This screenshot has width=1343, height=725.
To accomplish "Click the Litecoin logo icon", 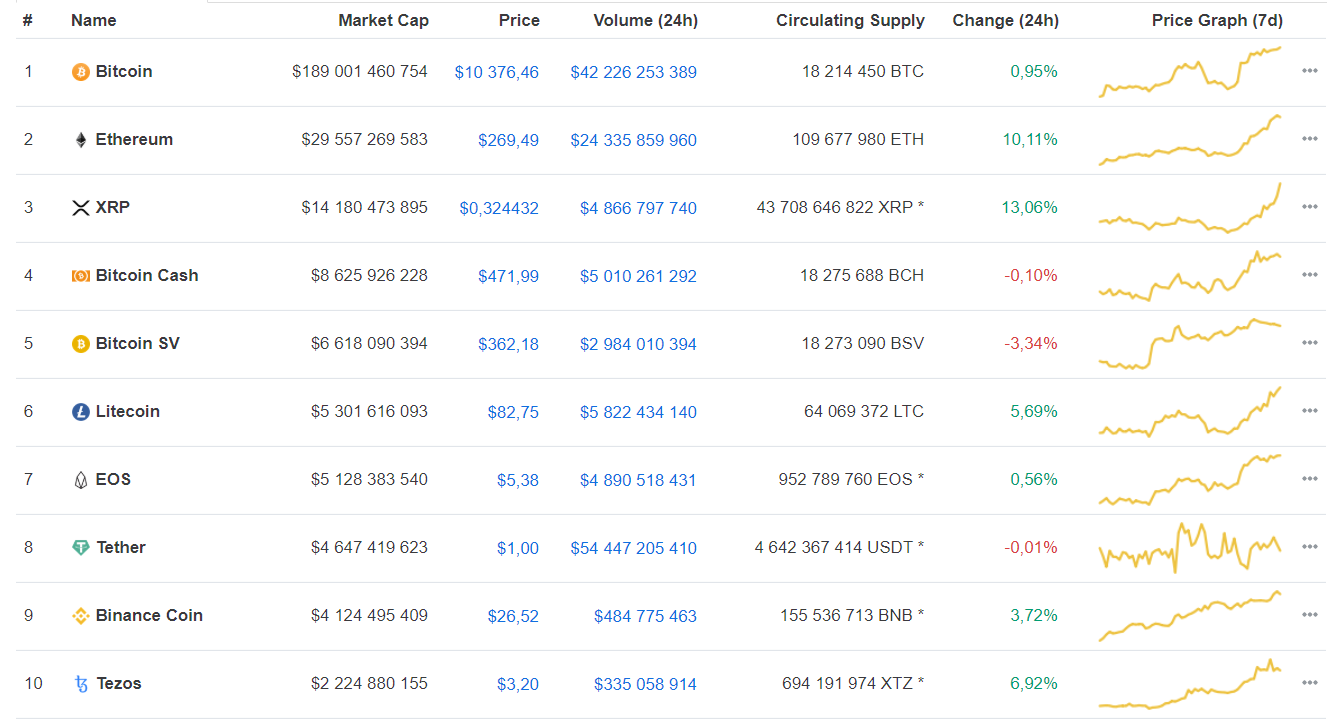I will click(81, 412).
